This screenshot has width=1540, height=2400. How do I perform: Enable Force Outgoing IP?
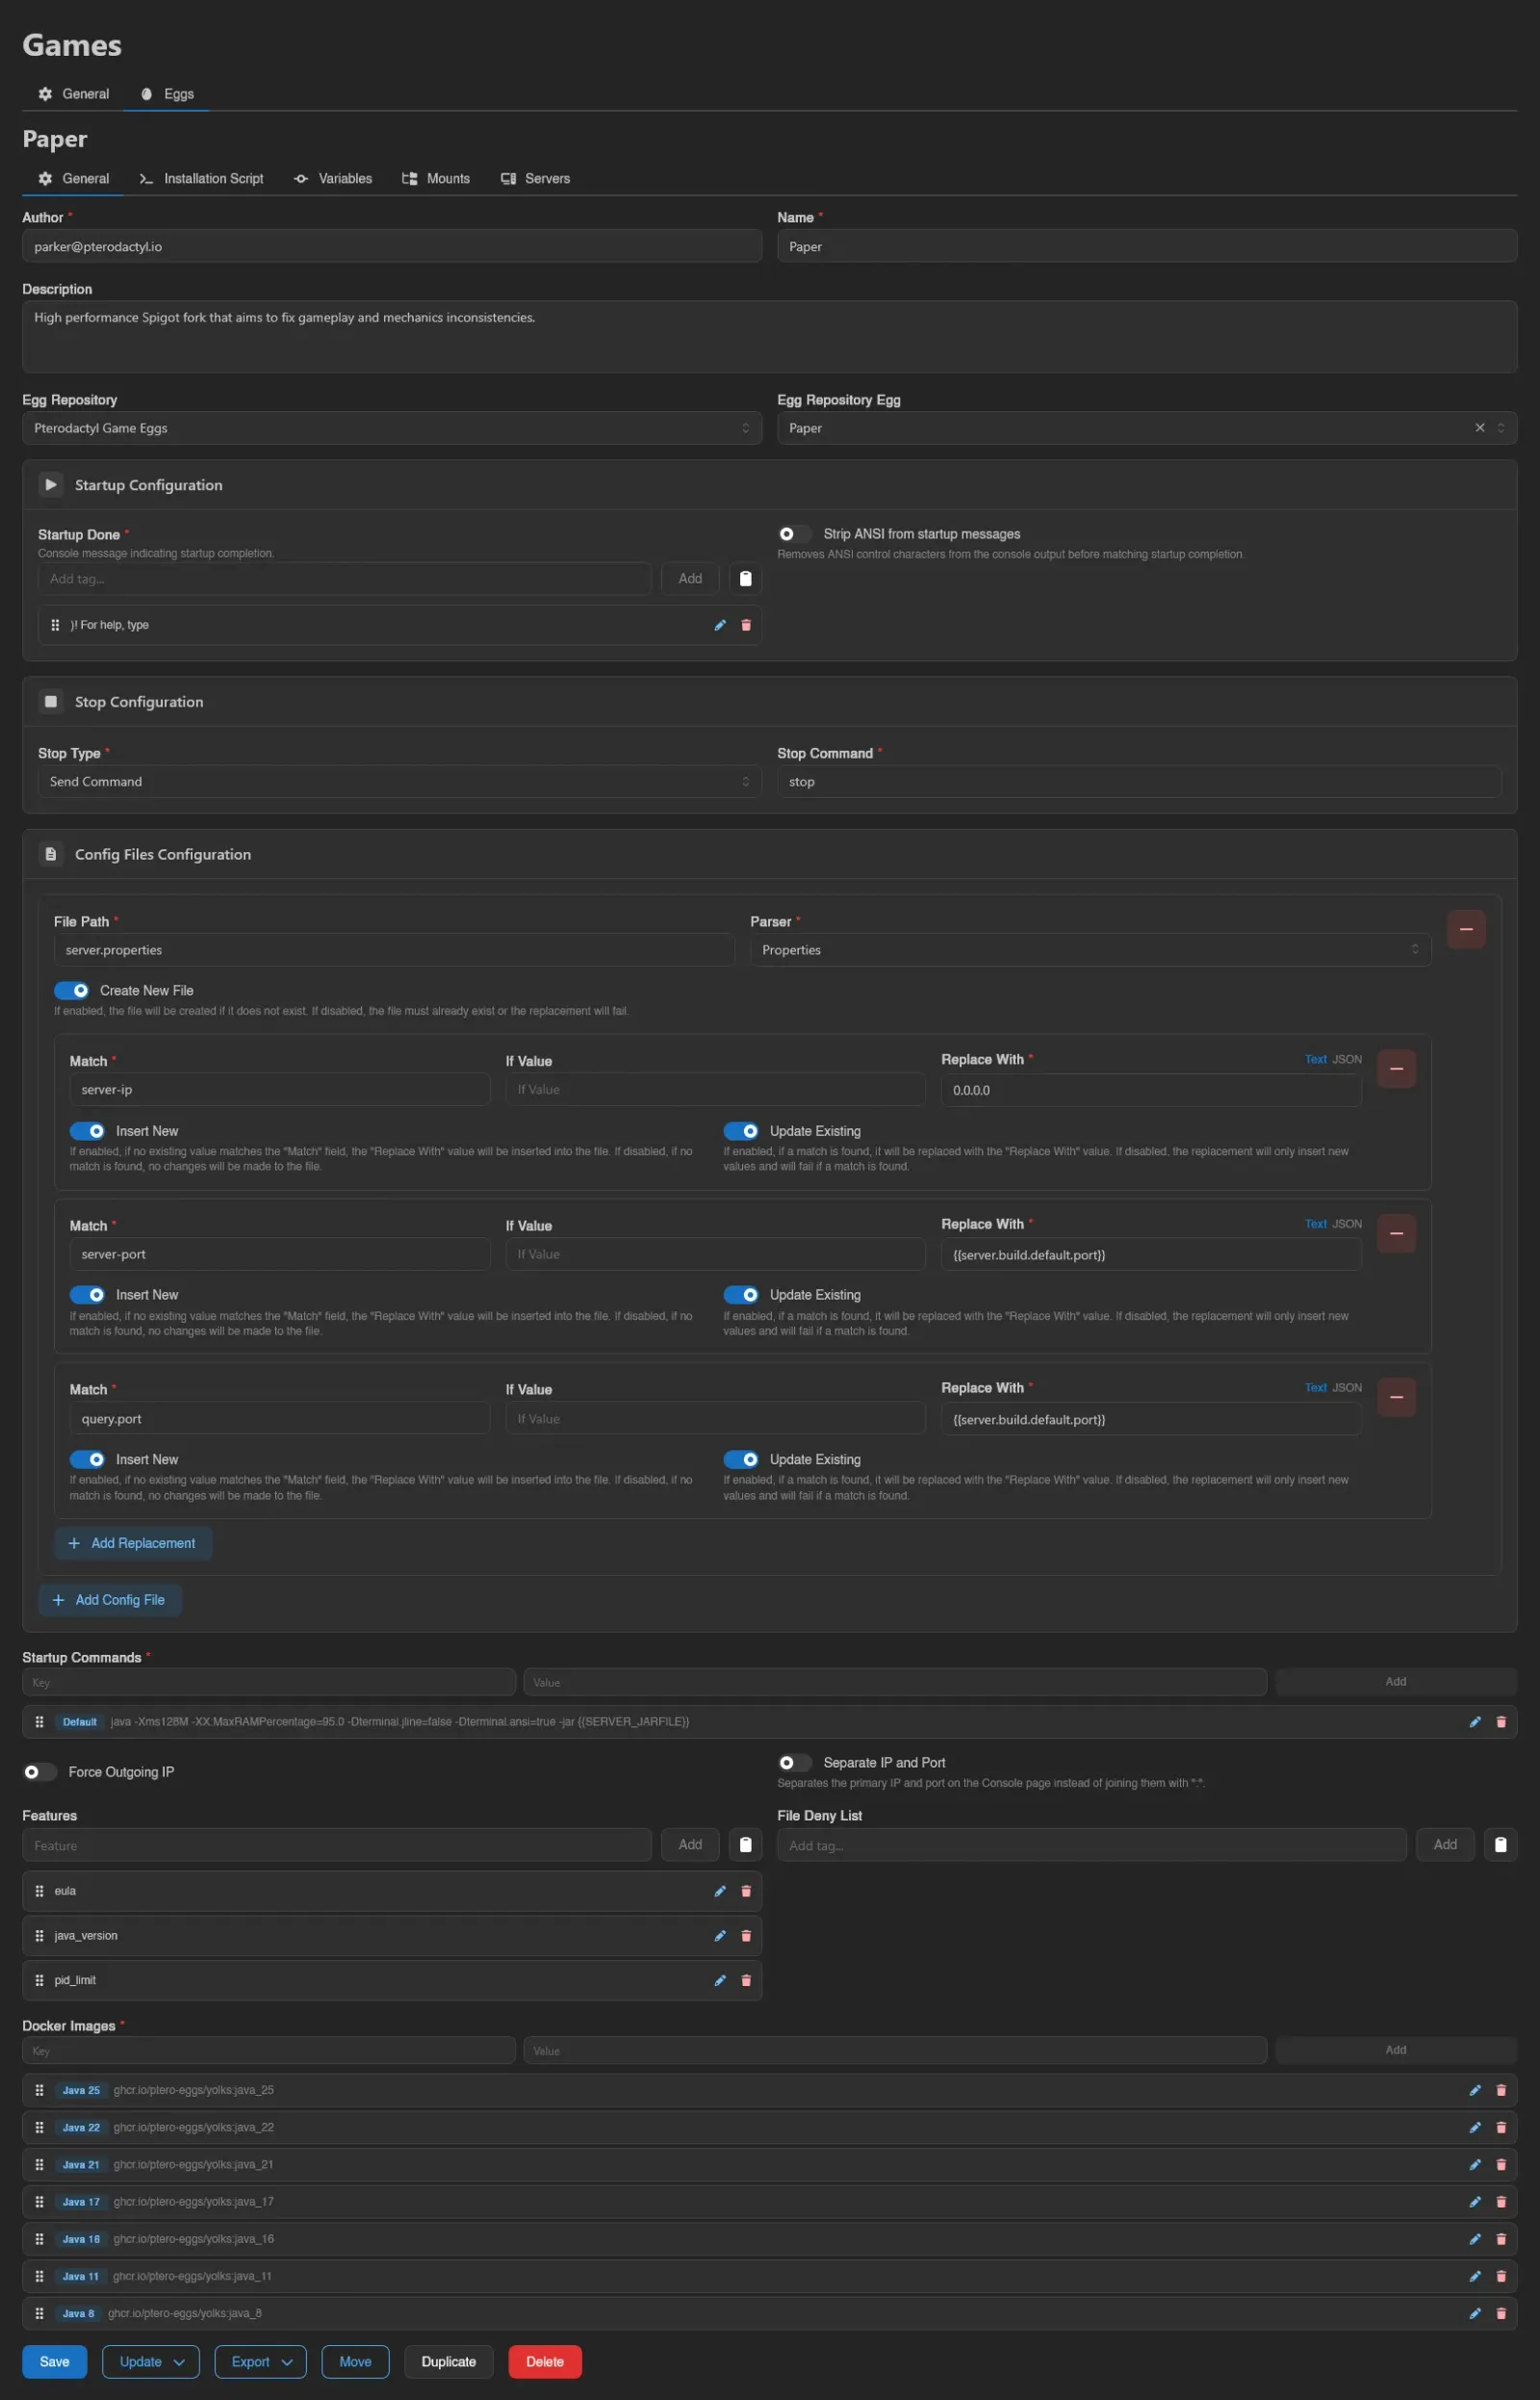(39, 1772)
